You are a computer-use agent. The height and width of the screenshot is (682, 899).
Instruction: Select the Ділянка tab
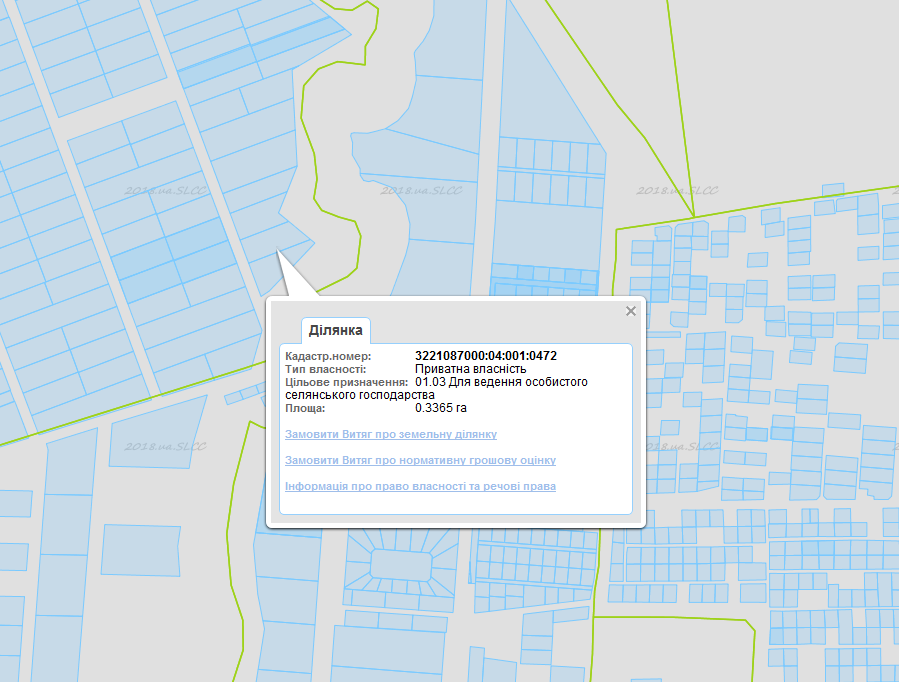coord(336,331)
